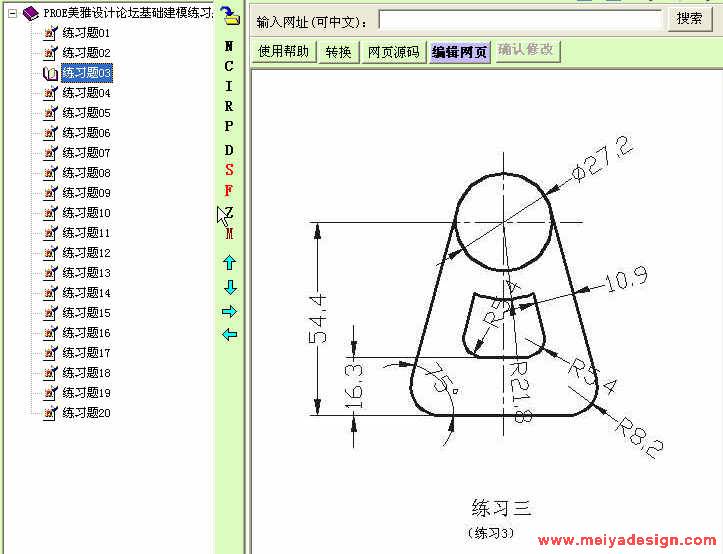Click the page icon beside 练习题10
The width and height of the screenshot is (723, 554).
coord(50,213)
